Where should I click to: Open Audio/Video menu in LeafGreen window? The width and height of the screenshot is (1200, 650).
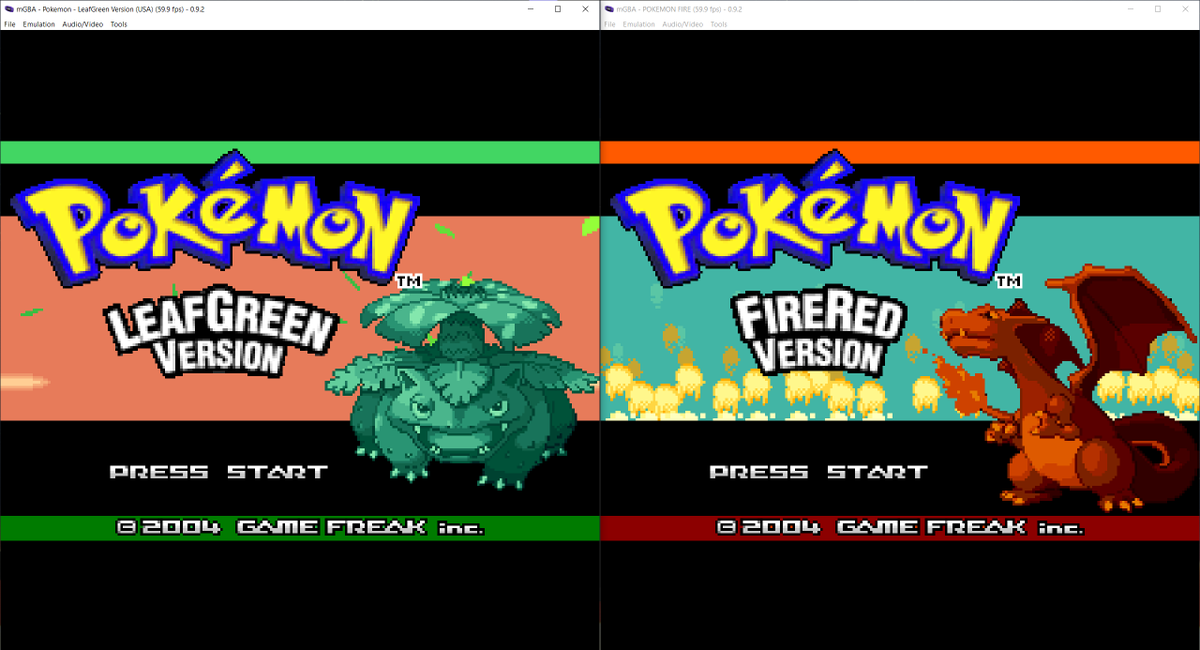82,24
